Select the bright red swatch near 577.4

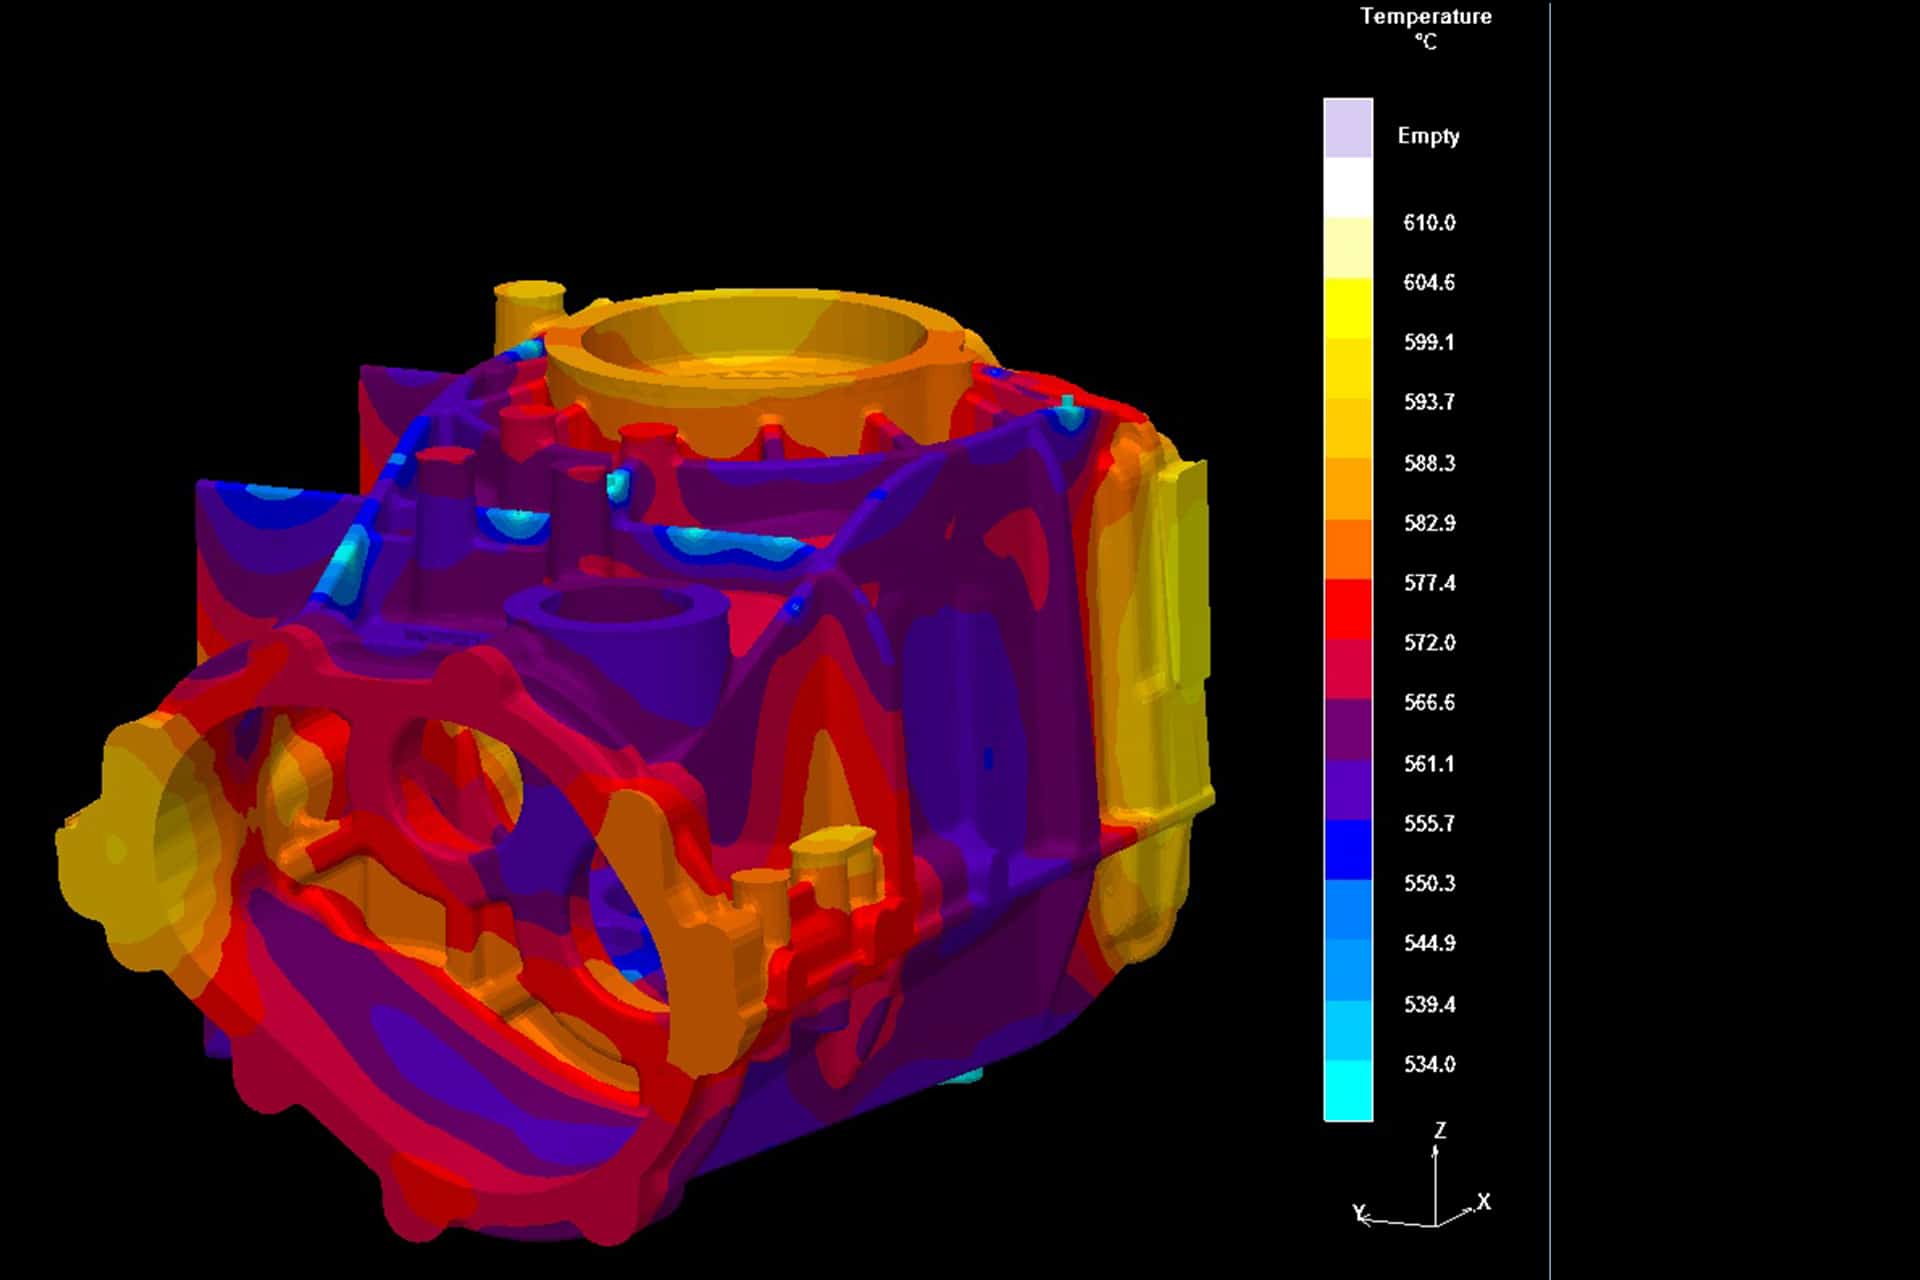[x=1348, y=609]
